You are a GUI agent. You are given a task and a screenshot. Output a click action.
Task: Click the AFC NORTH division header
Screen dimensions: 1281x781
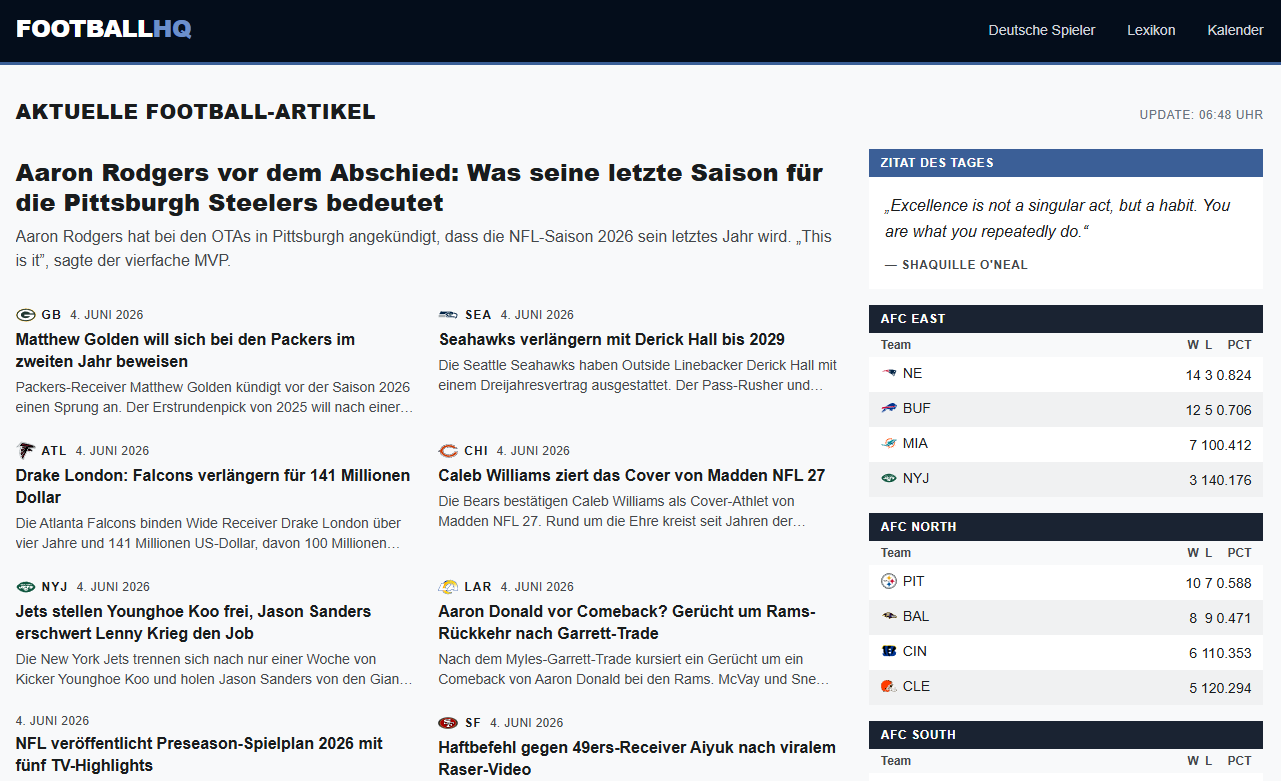[x=1066, y=527]
